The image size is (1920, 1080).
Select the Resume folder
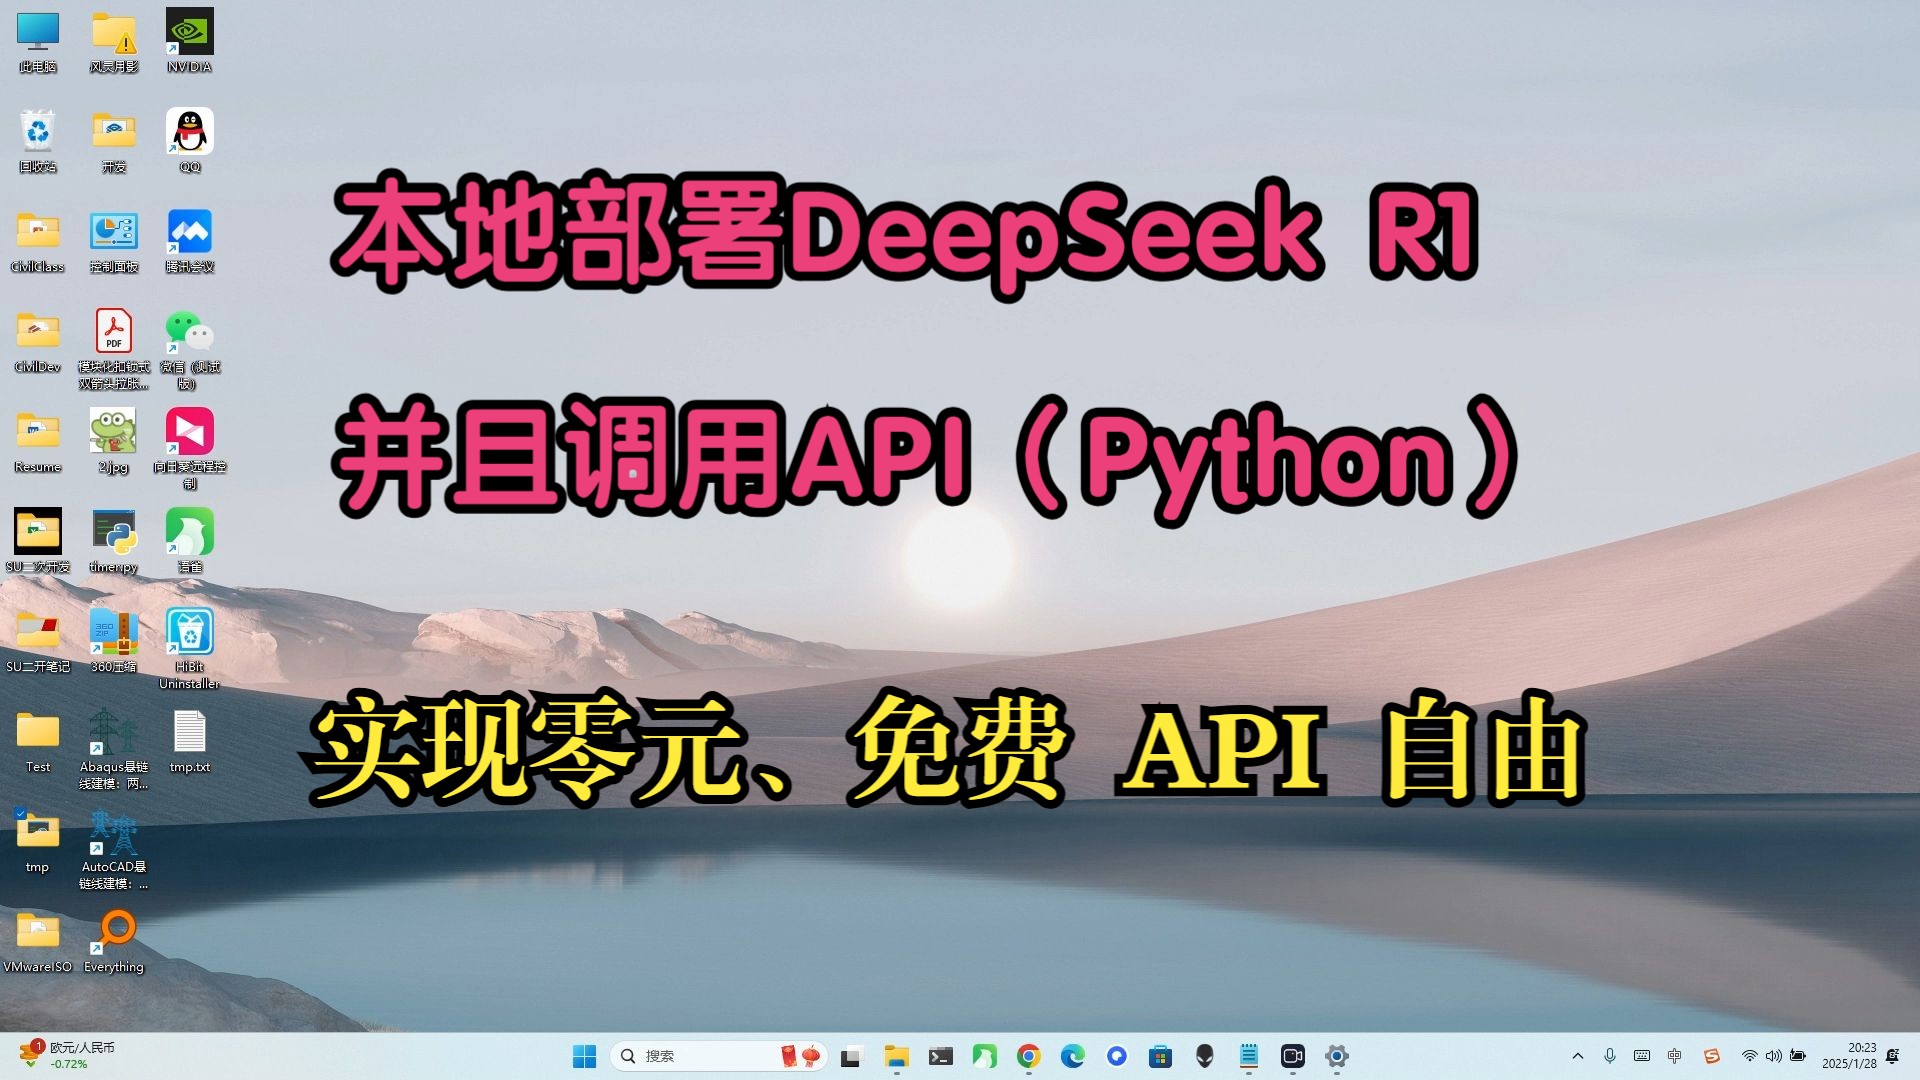37,441
